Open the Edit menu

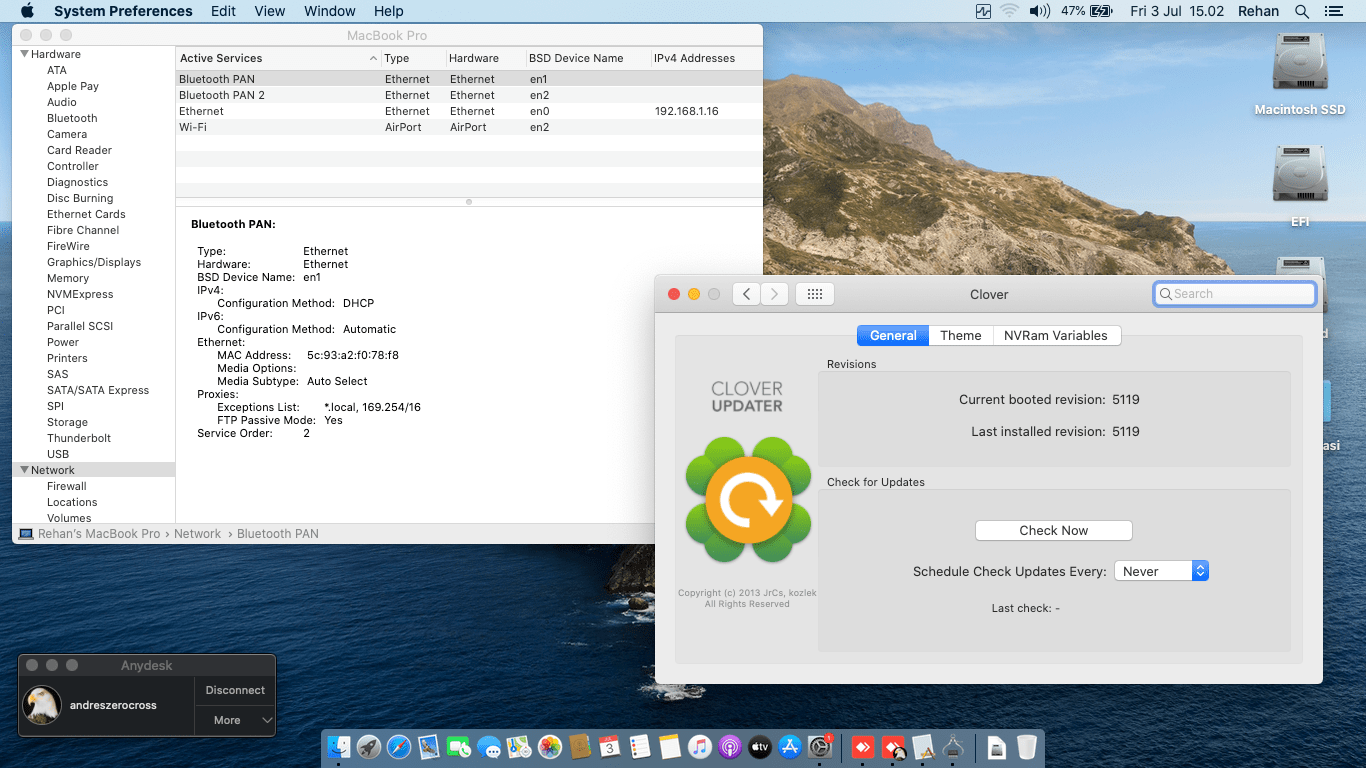(224, 11)
